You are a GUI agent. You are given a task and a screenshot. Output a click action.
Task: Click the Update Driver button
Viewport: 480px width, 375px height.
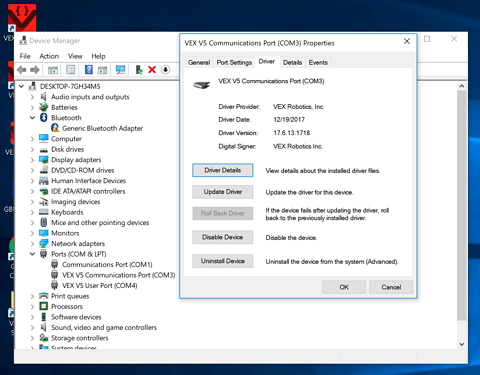click(223, 192)
